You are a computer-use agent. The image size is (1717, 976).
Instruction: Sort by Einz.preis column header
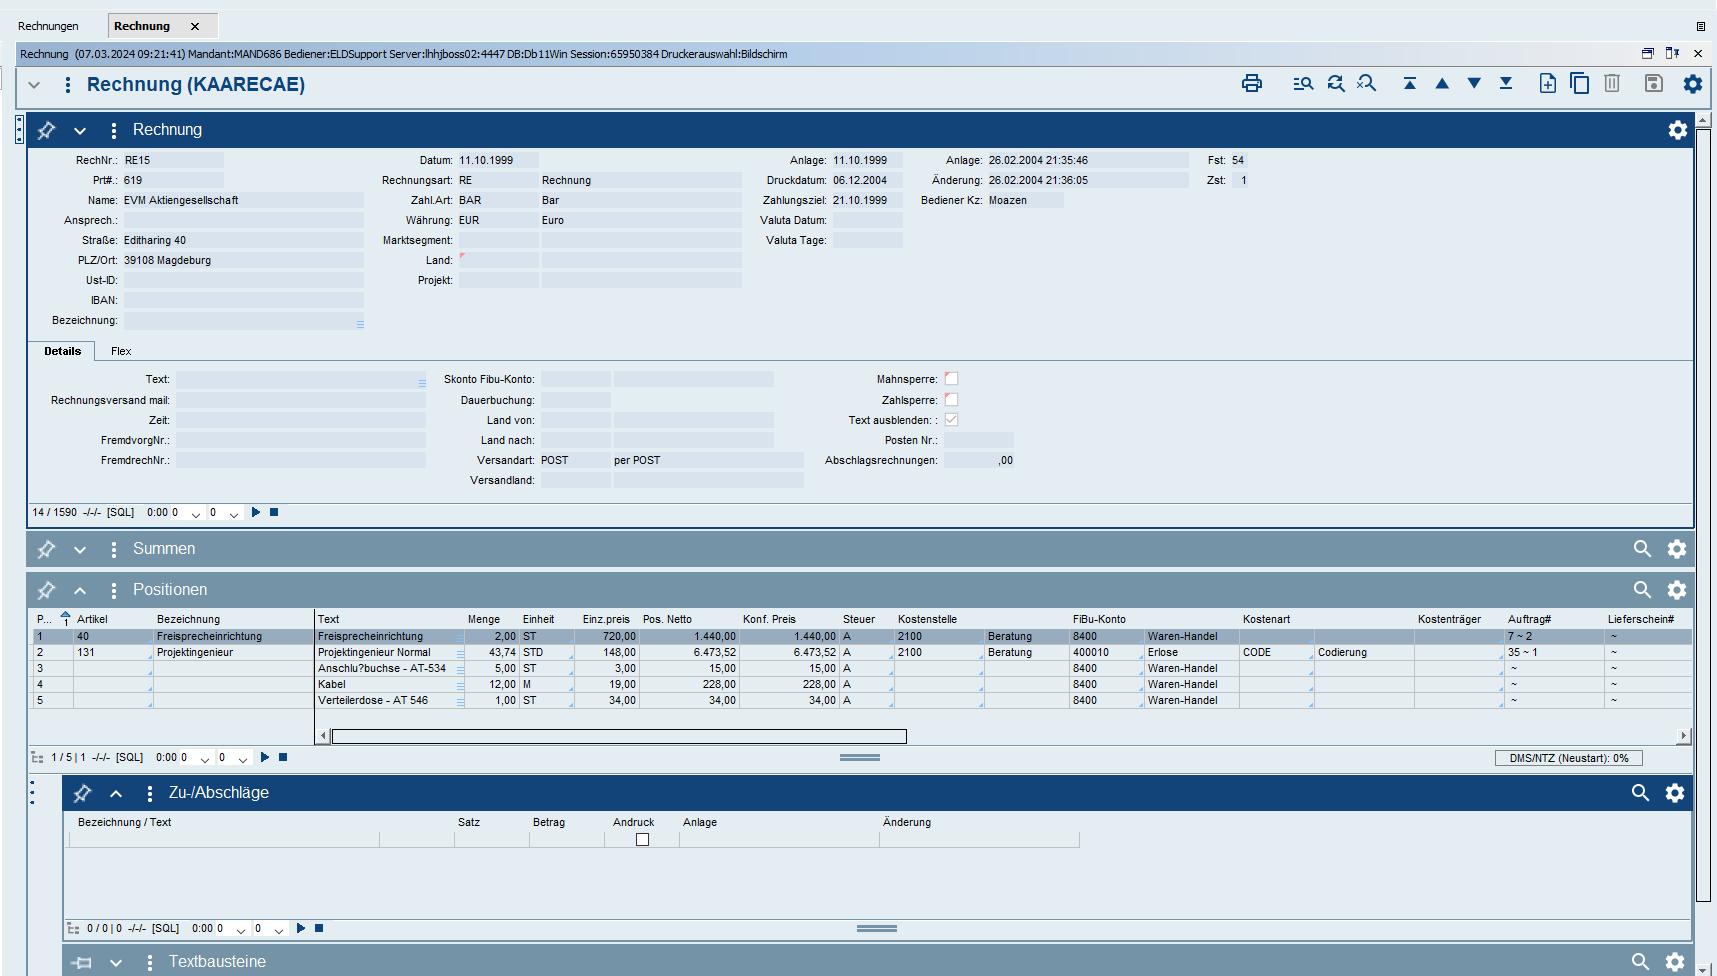(x=606, y=619)
